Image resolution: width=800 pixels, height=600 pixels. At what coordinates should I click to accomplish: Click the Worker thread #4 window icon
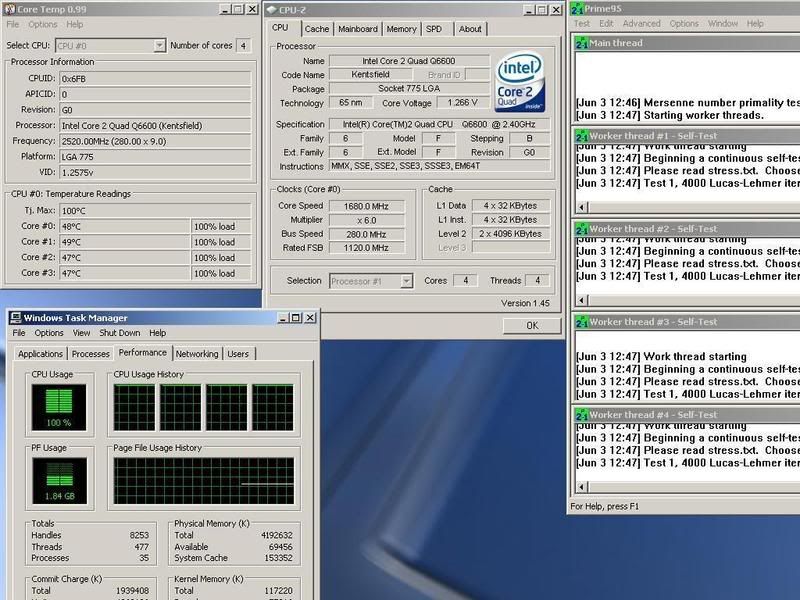(x=582, y=415)
